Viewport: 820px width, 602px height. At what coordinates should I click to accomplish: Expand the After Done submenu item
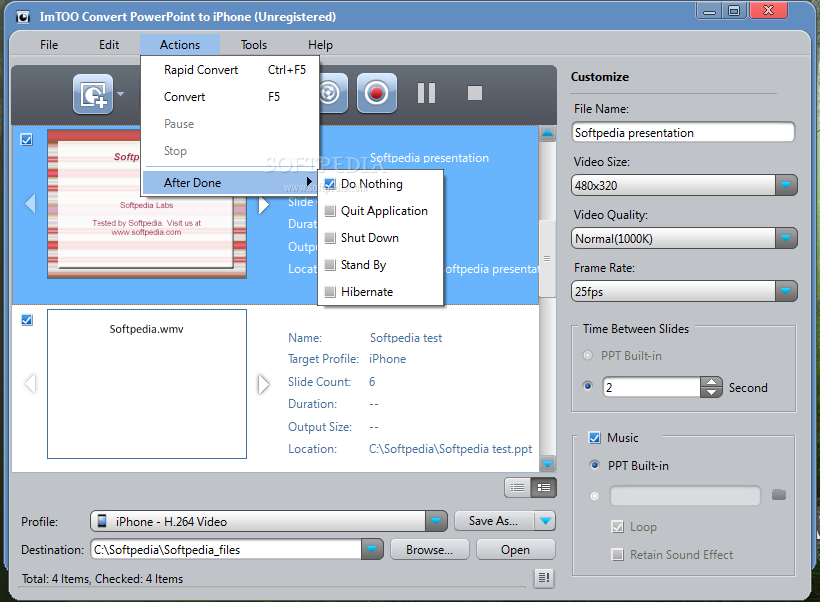[230, 183]
